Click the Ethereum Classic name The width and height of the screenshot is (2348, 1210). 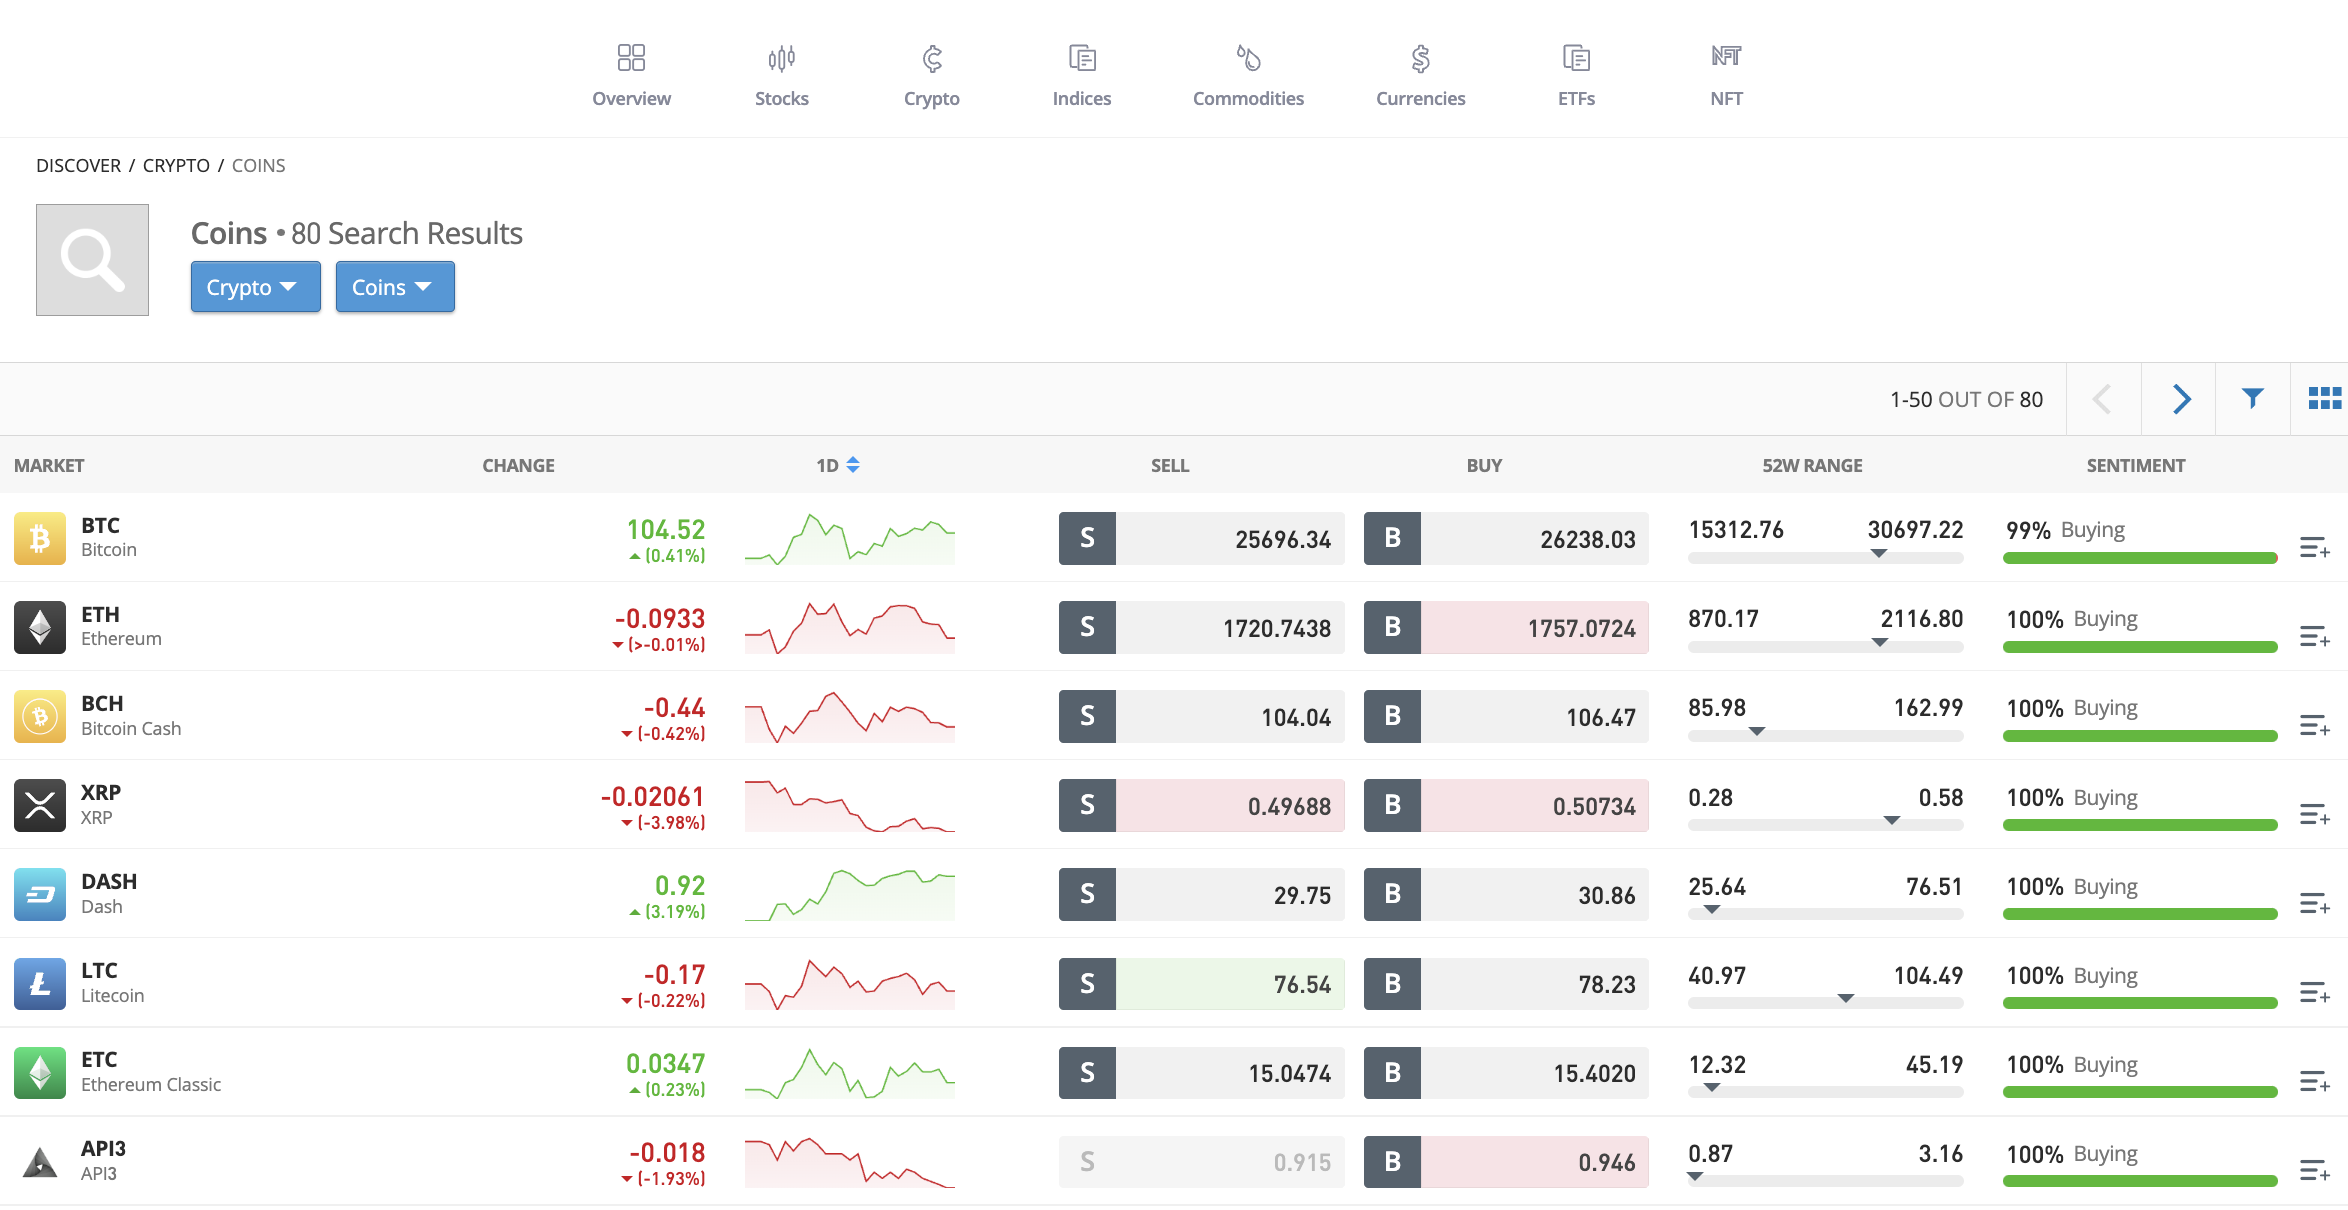(x=151, y=1085)
